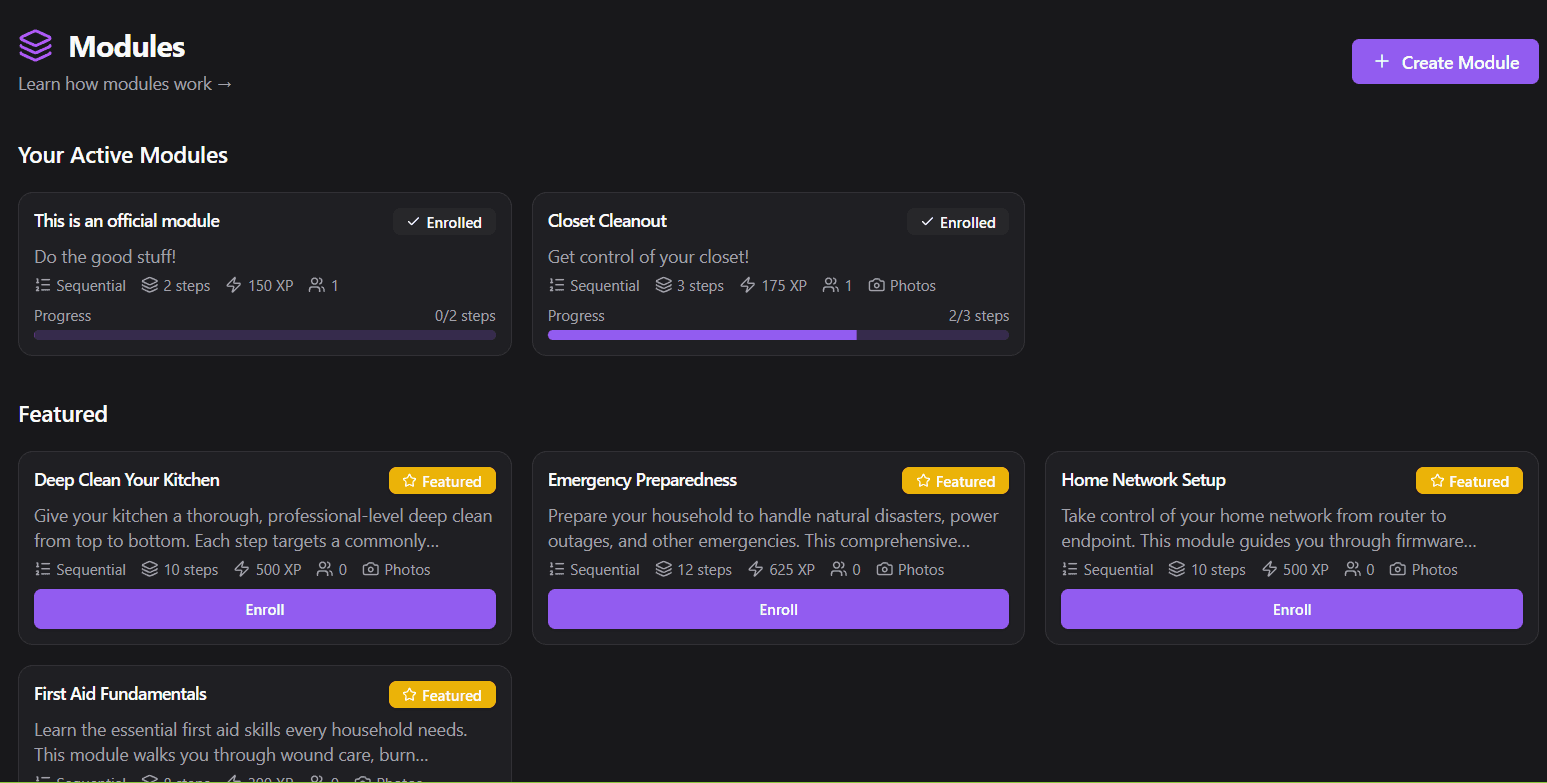
Task: Click the Closet Cleanout progress bar
Action: click(778, 335)
